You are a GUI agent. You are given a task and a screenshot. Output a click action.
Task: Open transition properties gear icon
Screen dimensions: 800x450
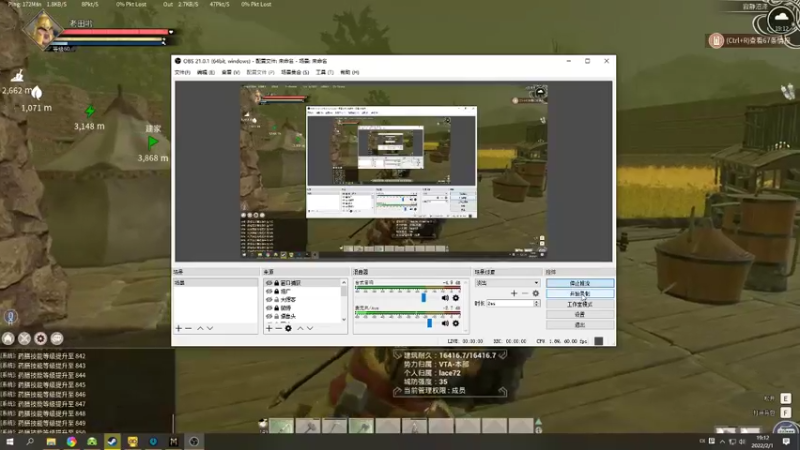click(535, 293)
